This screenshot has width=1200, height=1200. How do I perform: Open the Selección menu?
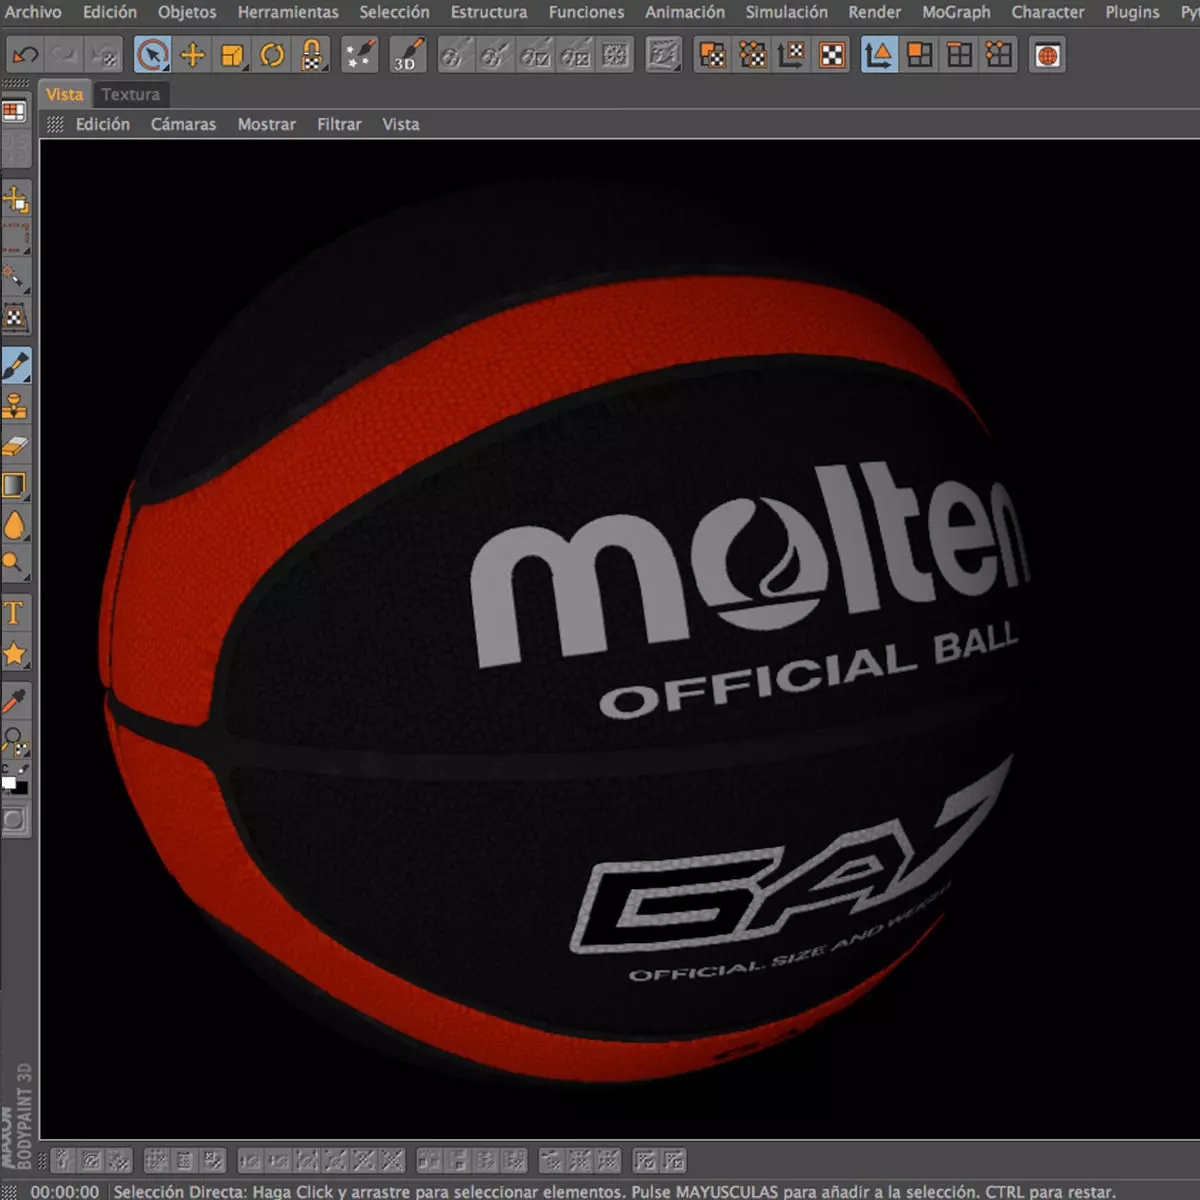click(x=394, y=12)
